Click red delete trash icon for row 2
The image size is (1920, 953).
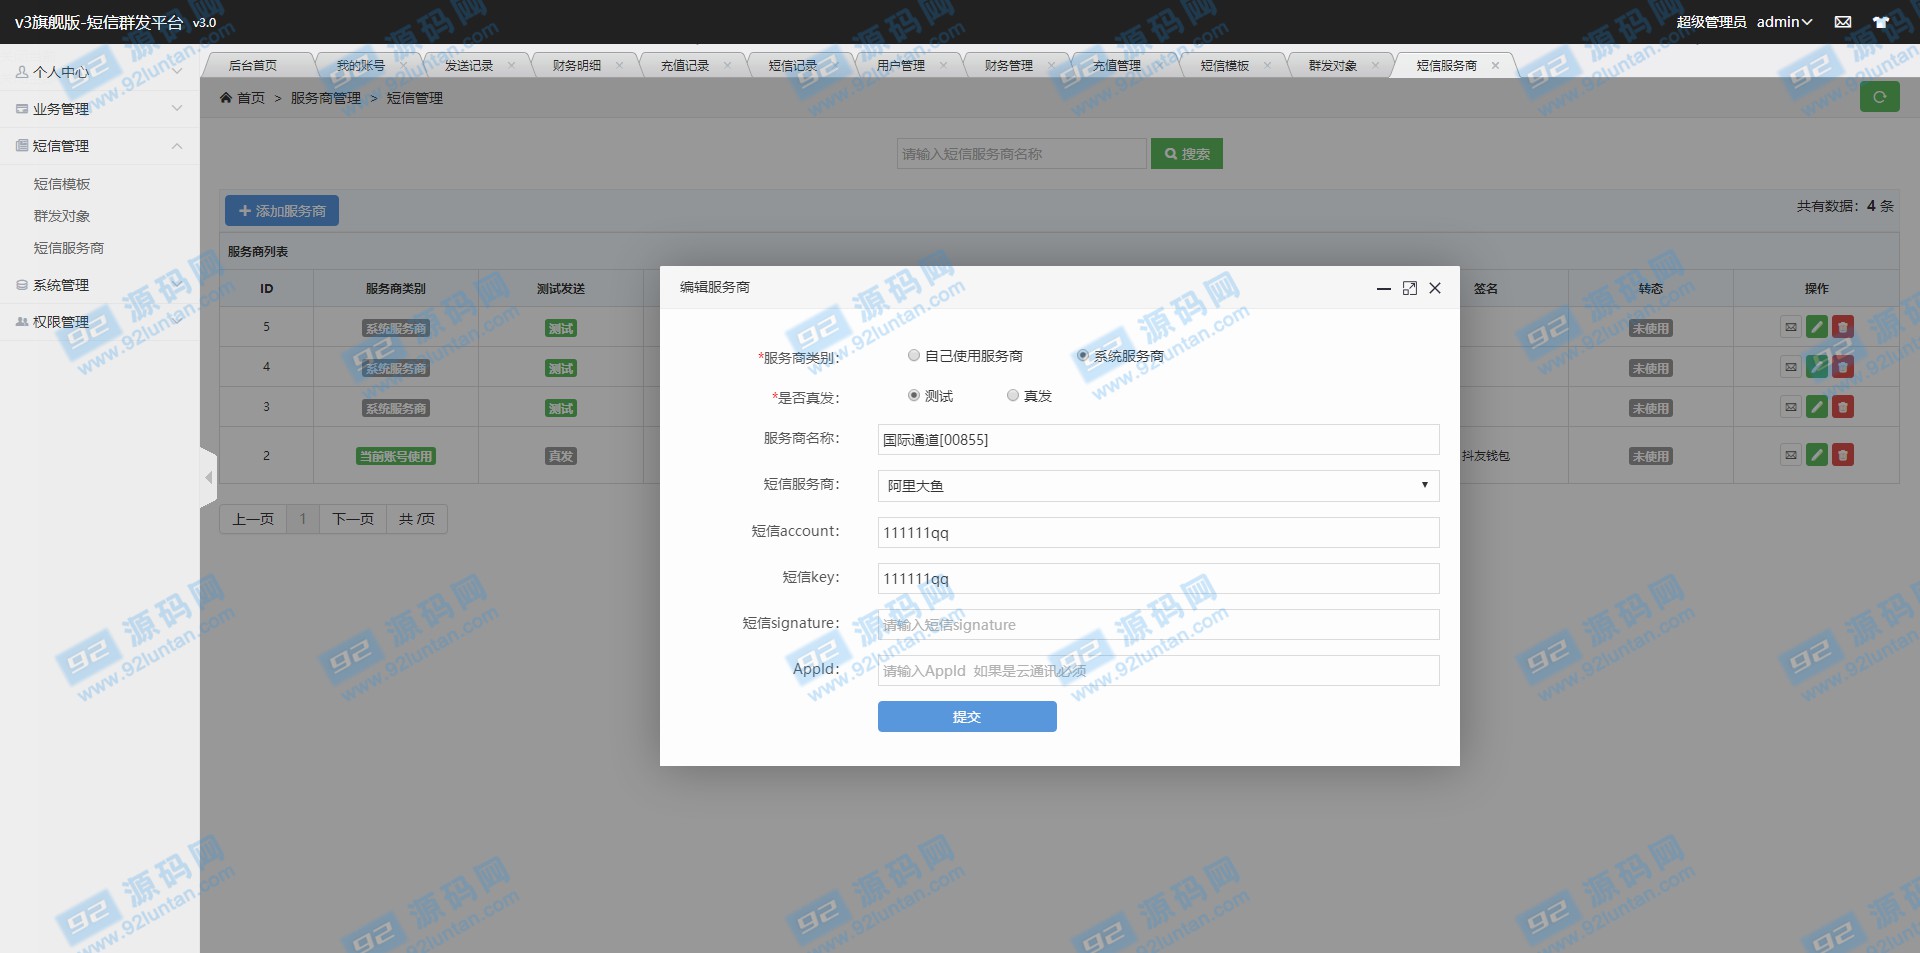point(1843,455)
